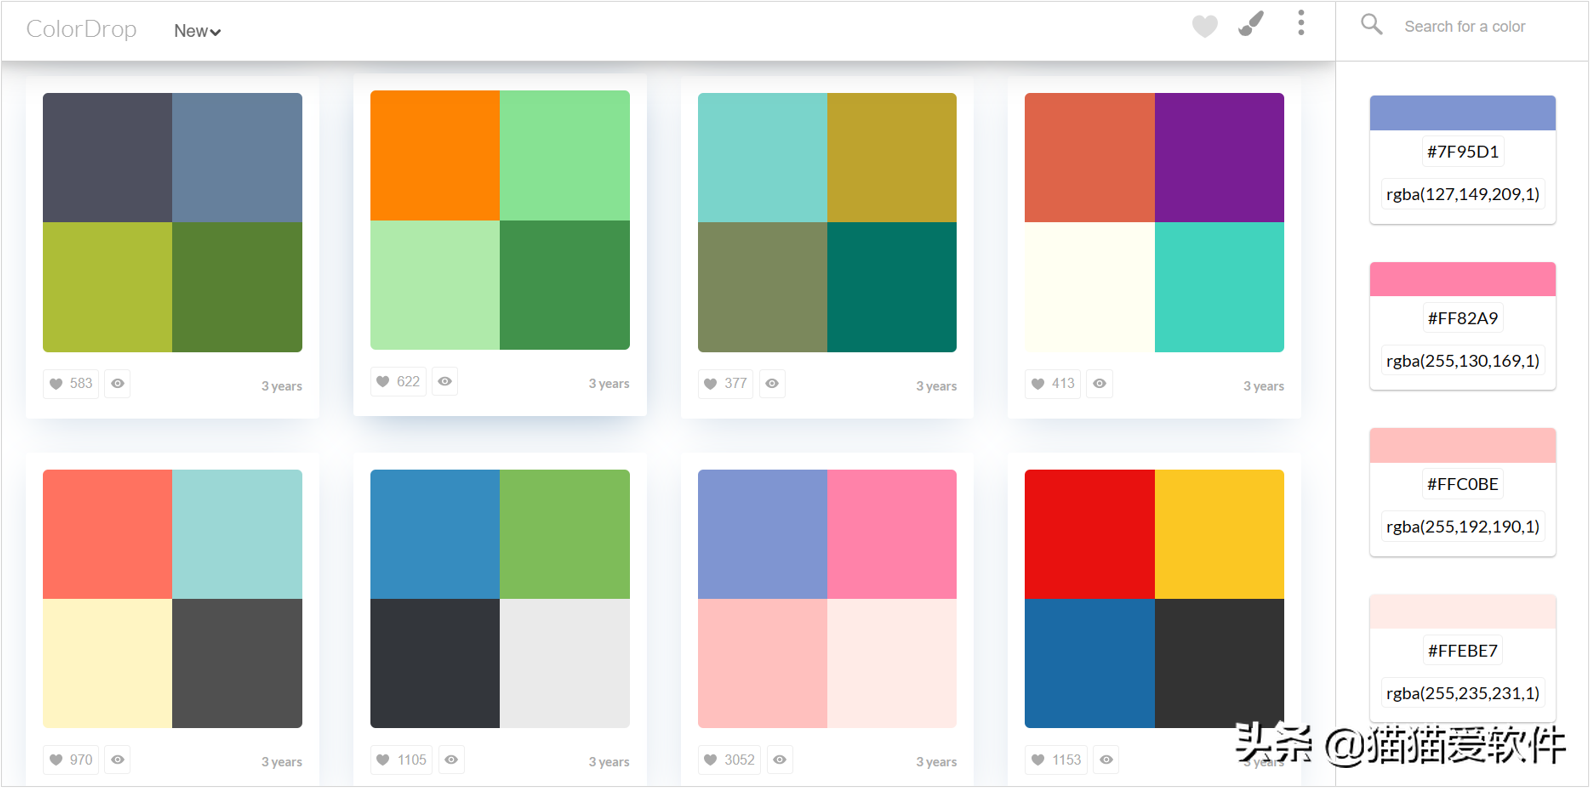Screen dimensions: 1590x788
Task: Like the palette with 622 hearts
Action: click(x=398, y=382)
